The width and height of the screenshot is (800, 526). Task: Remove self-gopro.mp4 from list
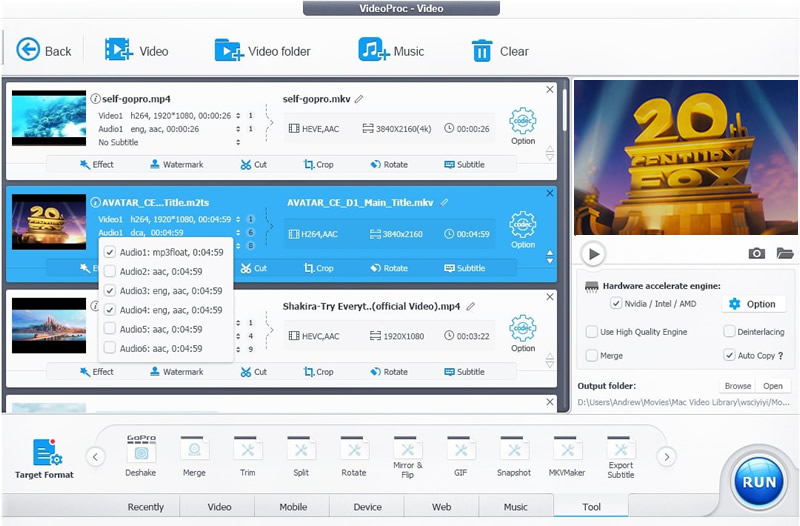[x=549, y=90]
